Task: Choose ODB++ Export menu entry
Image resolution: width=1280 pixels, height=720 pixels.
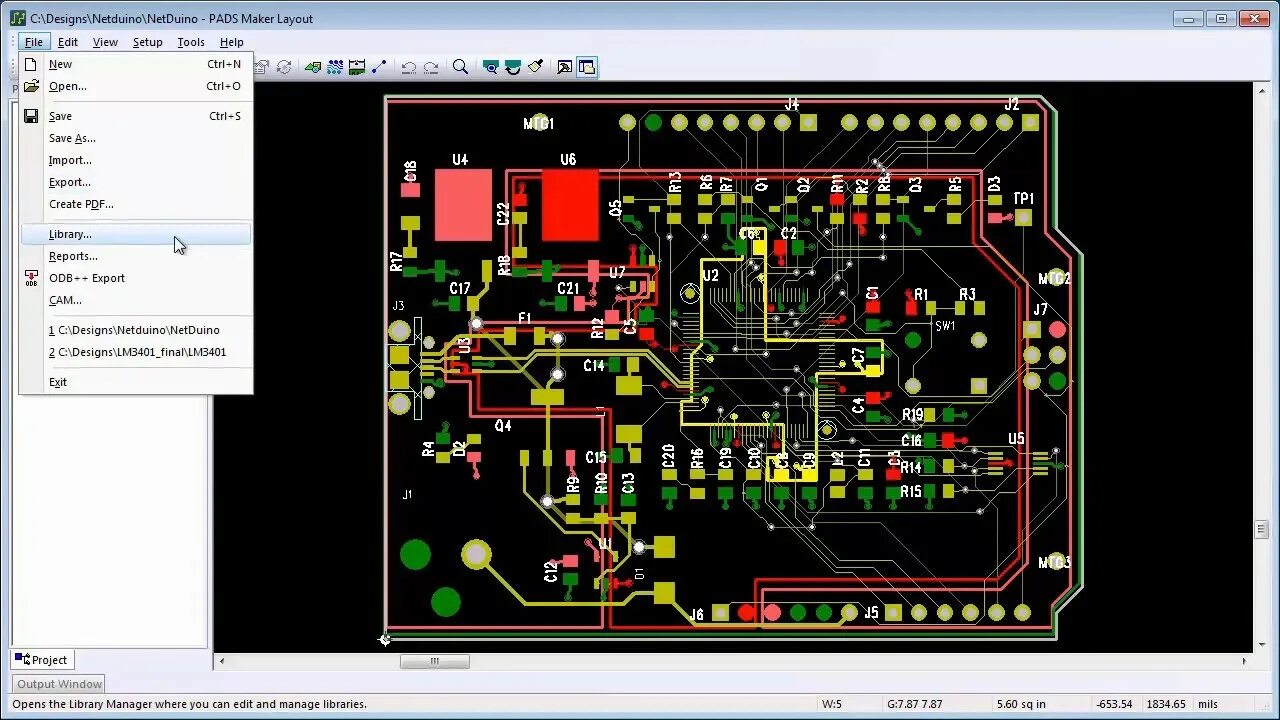Action: click(x=135, y=278)
